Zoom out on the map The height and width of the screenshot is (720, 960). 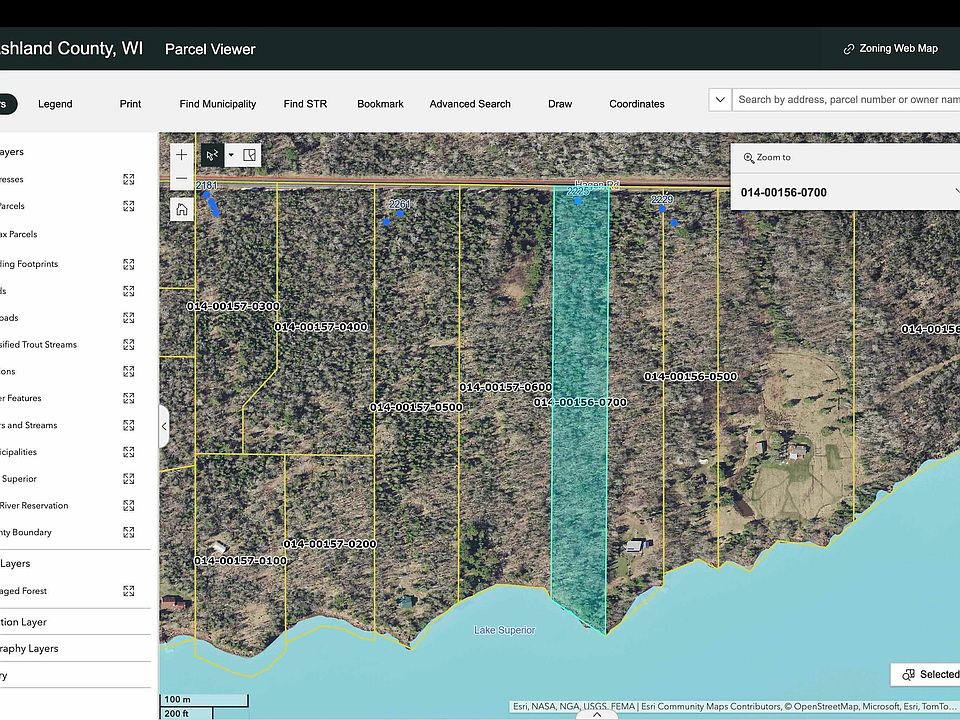[181, 179]
